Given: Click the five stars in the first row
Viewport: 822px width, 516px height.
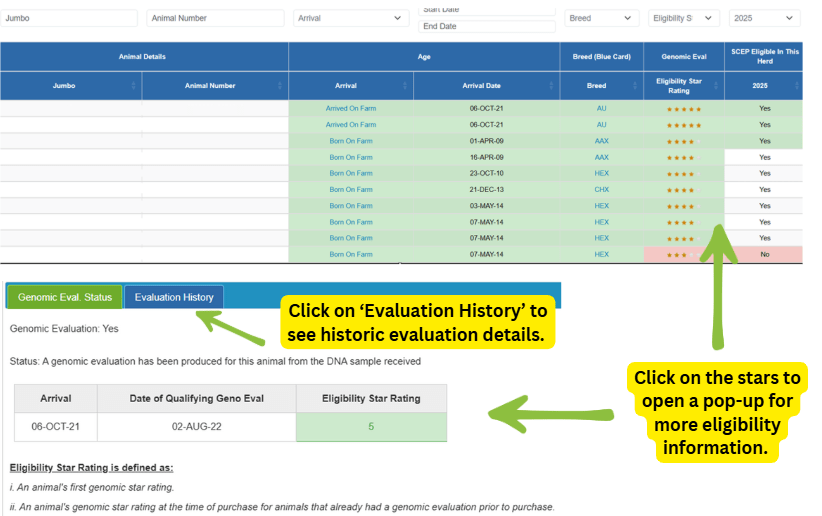Looking at the screenshot, I should [684, 109].
